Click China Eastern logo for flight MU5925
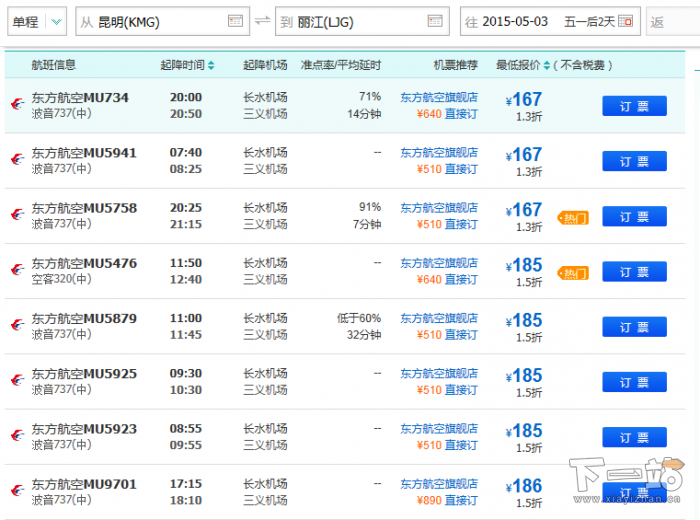 (17, 380)
